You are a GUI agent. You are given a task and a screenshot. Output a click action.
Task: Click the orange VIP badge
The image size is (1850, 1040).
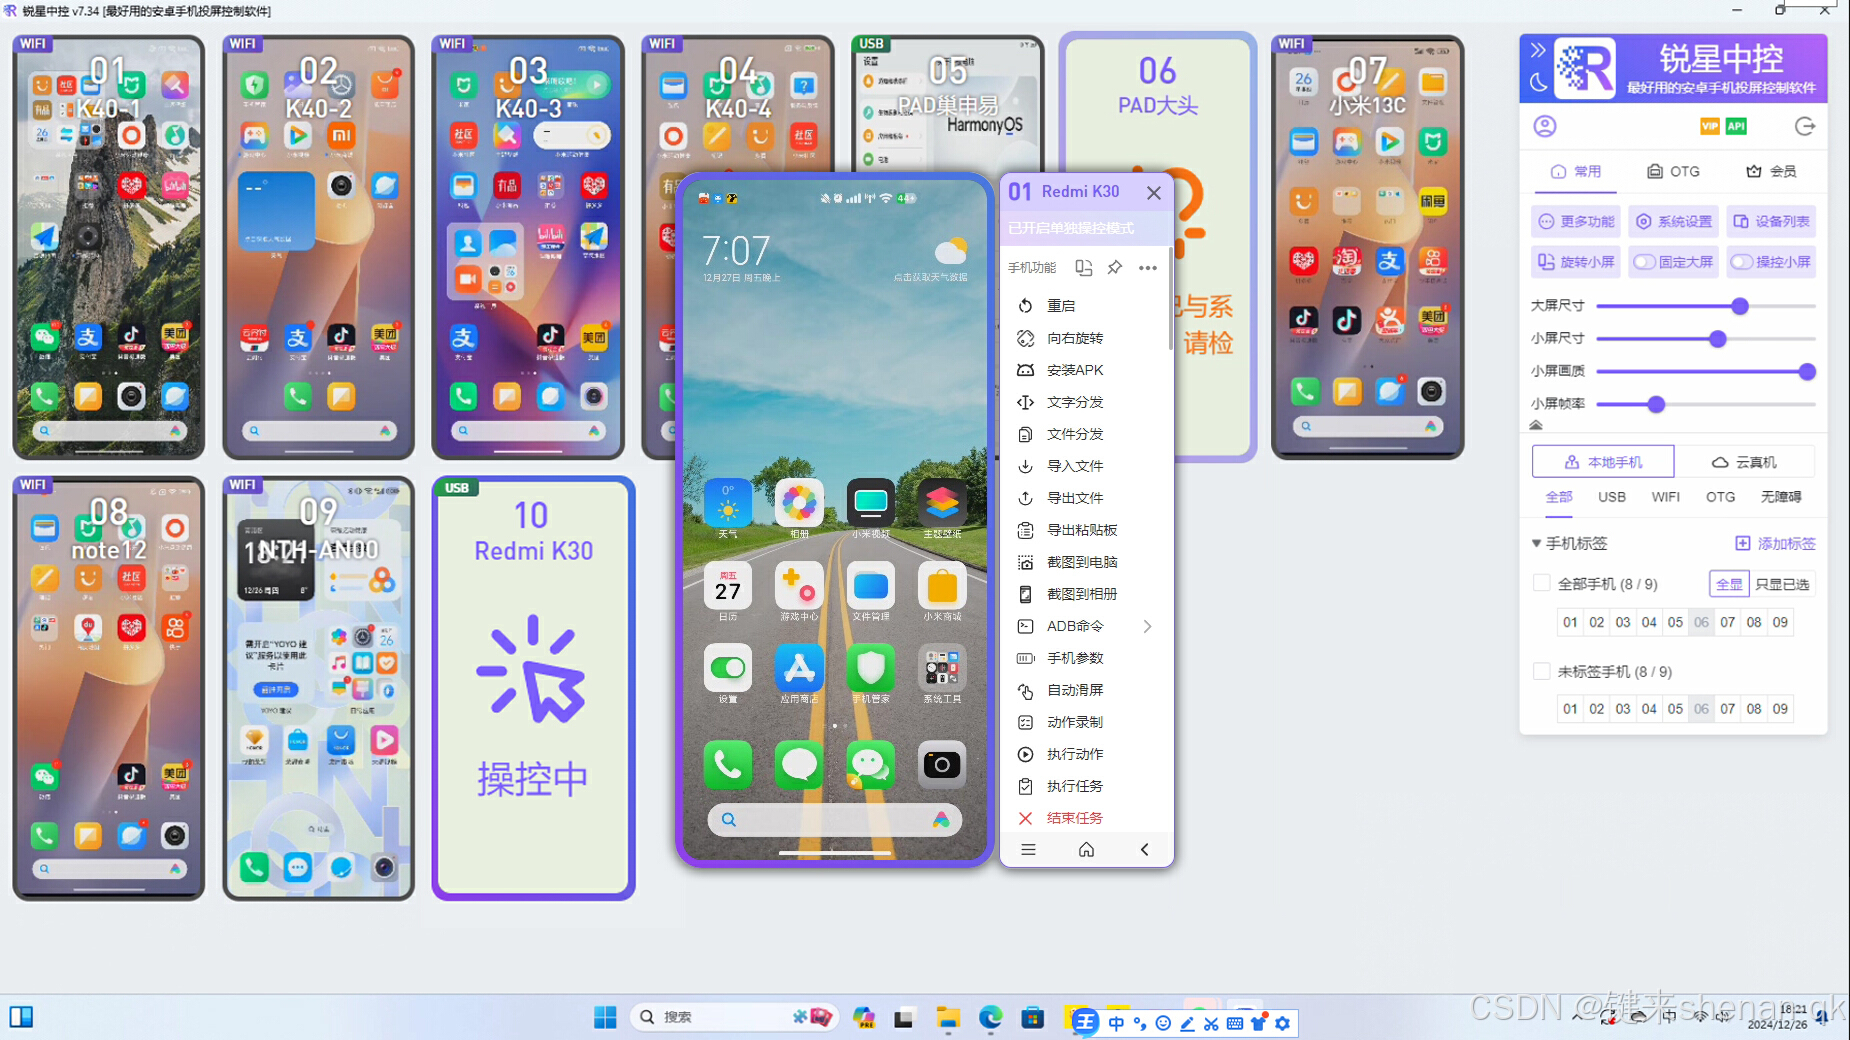1710,126
